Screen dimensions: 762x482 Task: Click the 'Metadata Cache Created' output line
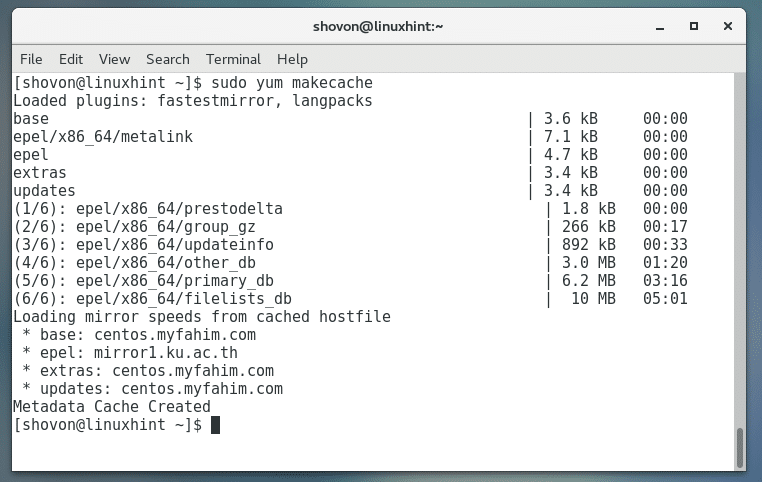point(111,407)
